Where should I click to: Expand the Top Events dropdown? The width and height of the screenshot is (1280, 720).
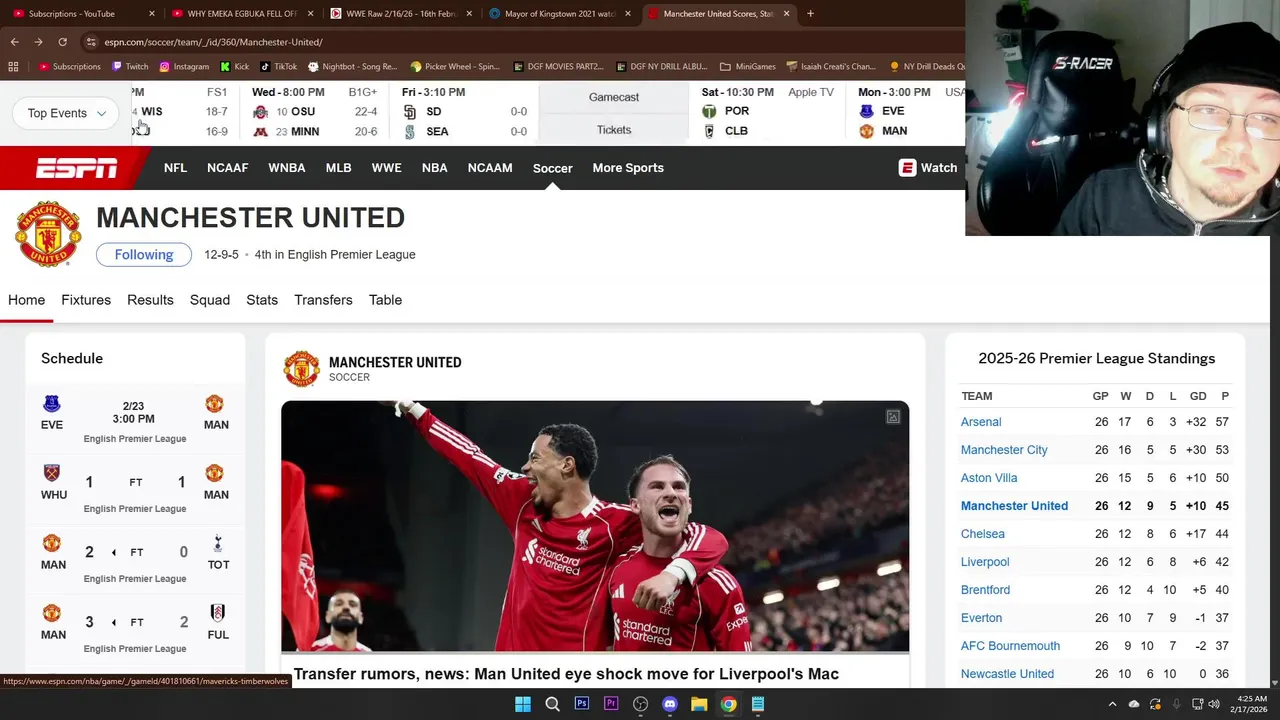point(66,113)
